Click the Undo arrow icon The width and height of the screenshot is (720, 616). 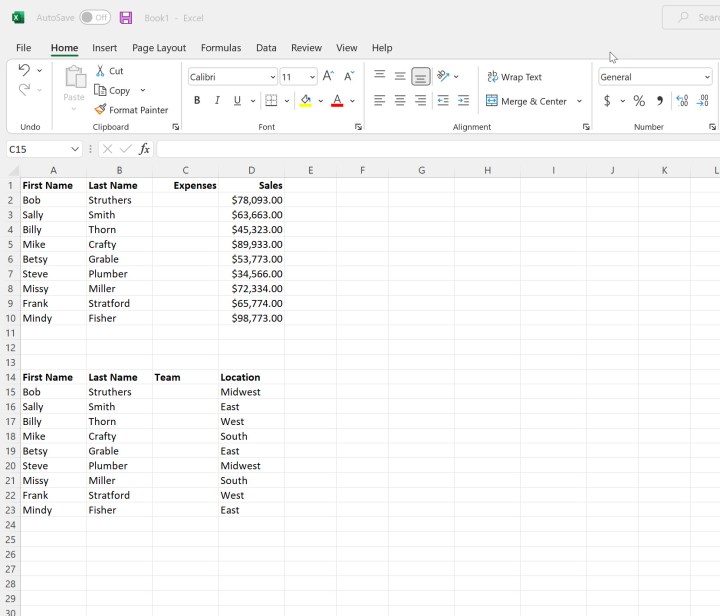[24, 70]
